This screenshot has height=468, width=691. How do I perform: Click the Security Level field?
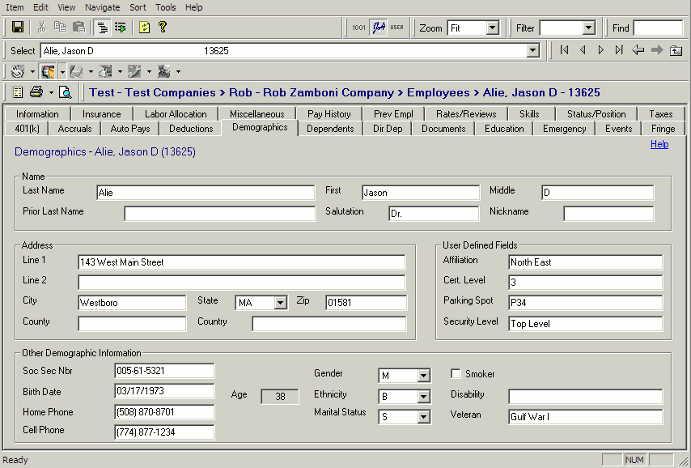[585, 323]
